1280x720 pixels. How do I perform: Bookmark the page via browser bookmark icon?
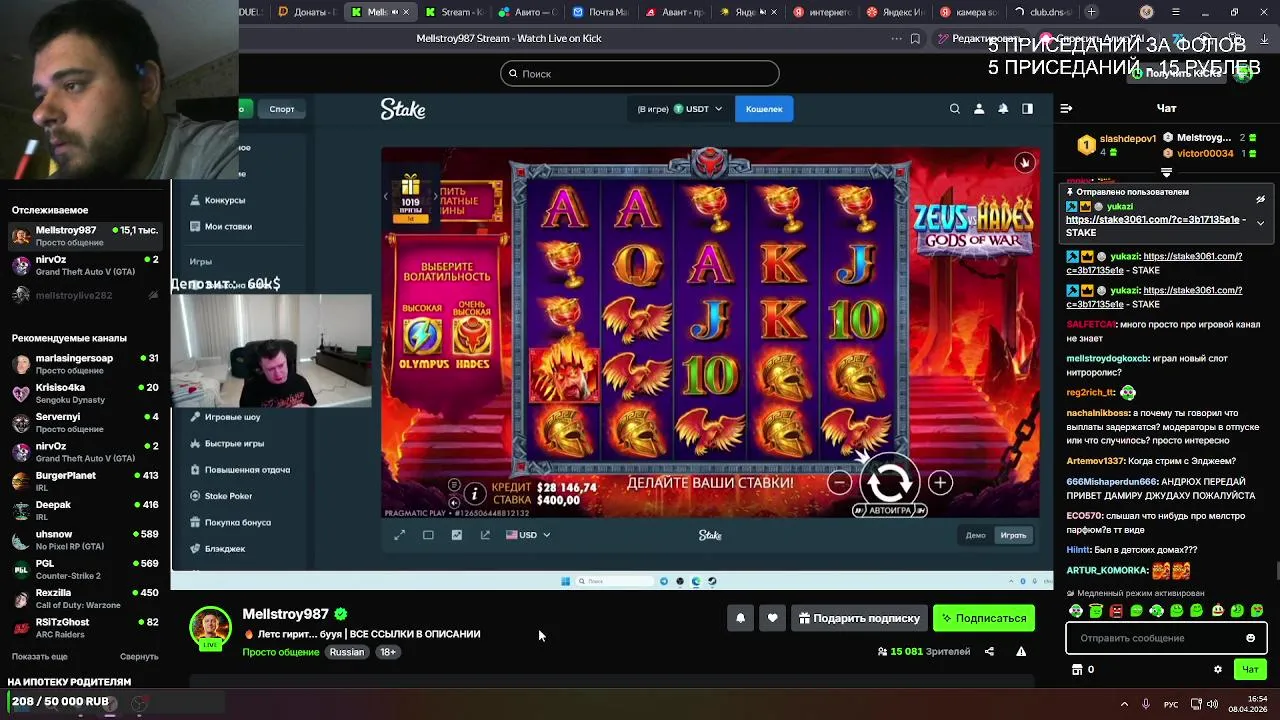(915, 39)
